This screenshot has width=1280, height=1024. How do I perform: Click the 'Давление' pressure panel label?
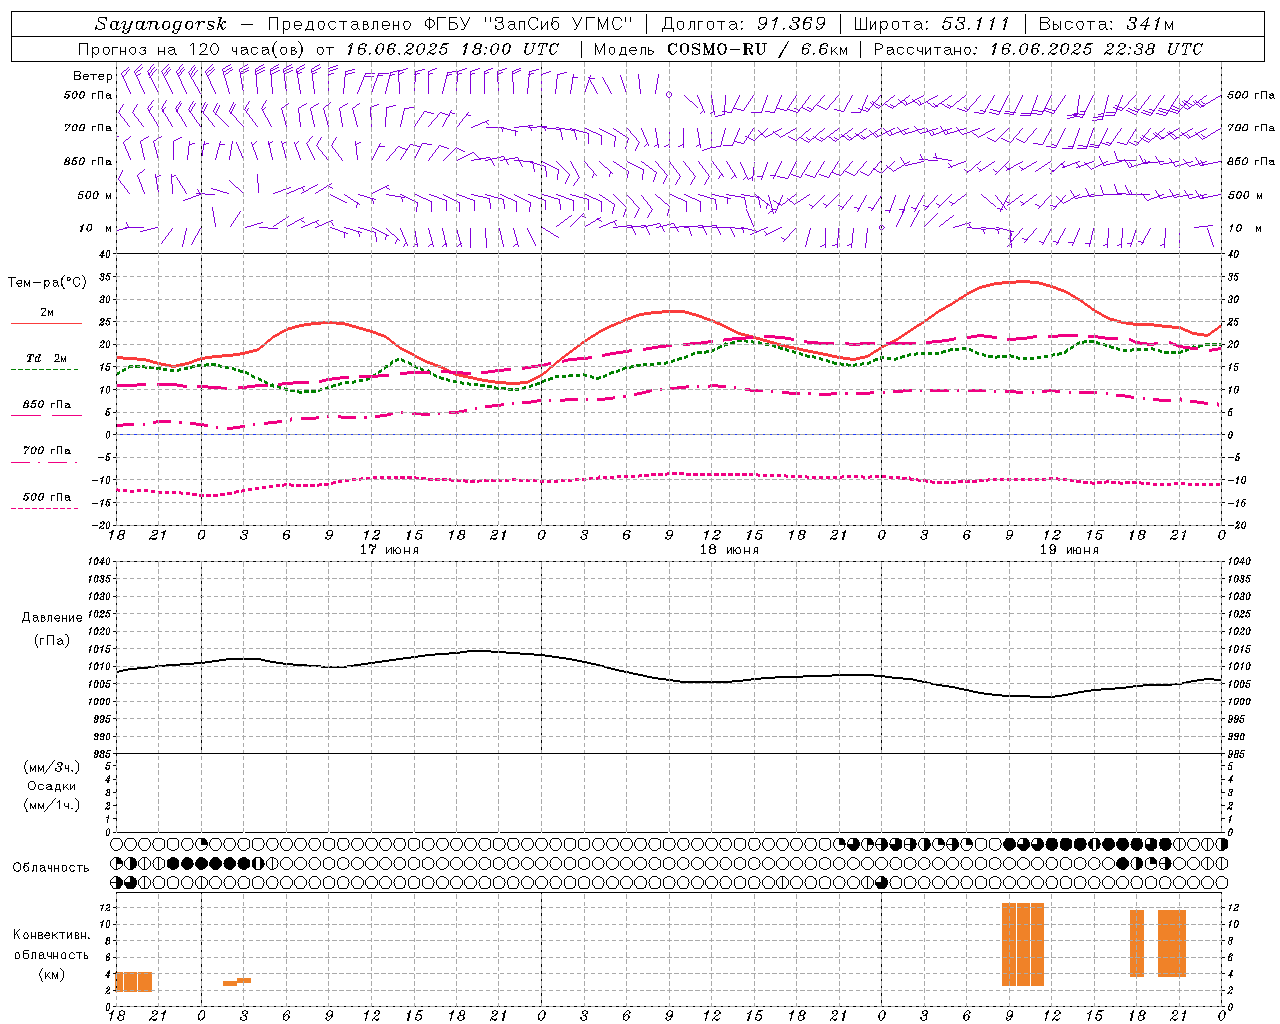[x=52, y=618]
